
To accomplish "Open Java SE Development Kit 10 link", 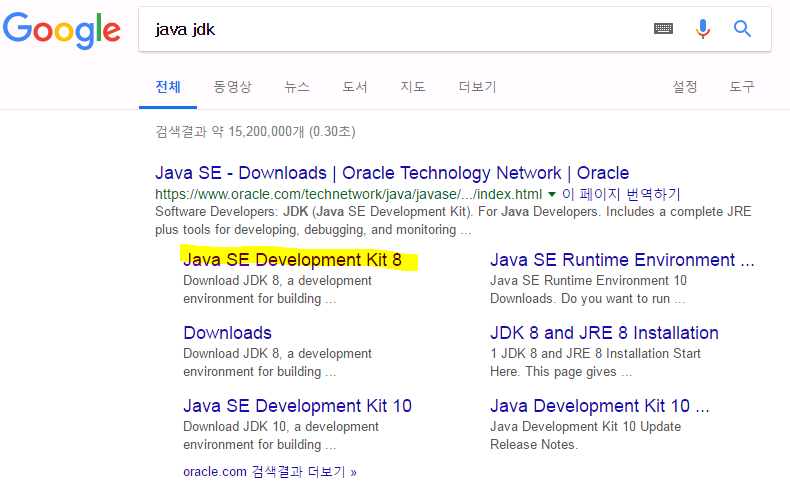I will [x=297, y=406].
